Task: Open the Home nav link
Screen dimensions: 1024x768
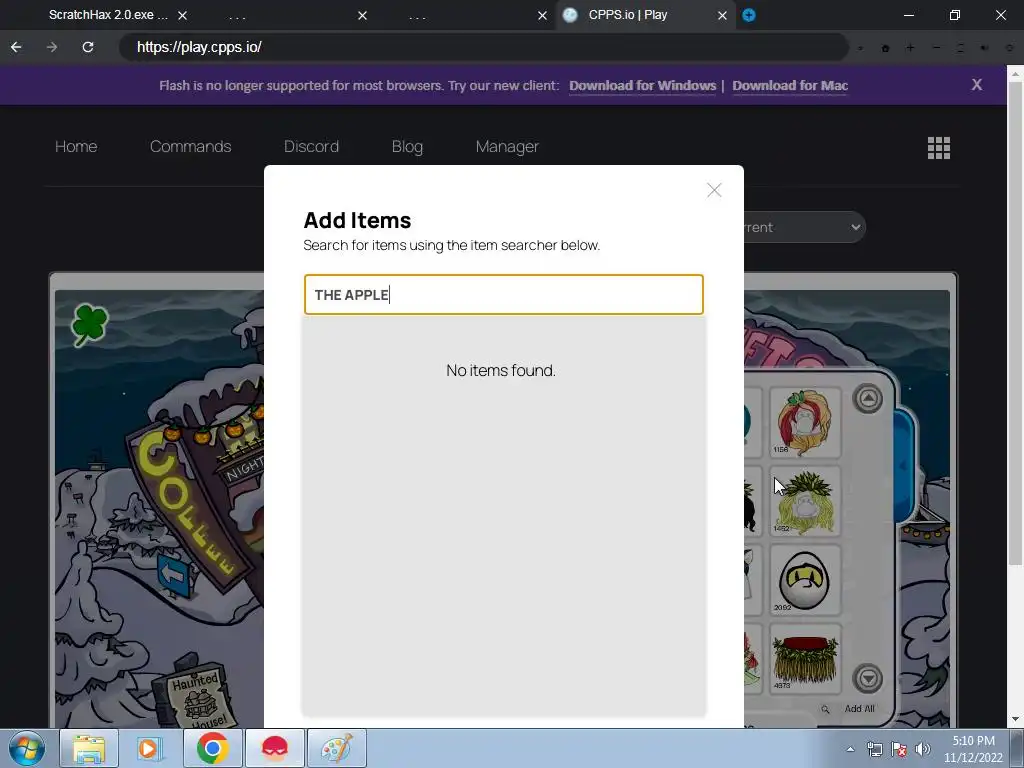Action: tap(76, 146)
